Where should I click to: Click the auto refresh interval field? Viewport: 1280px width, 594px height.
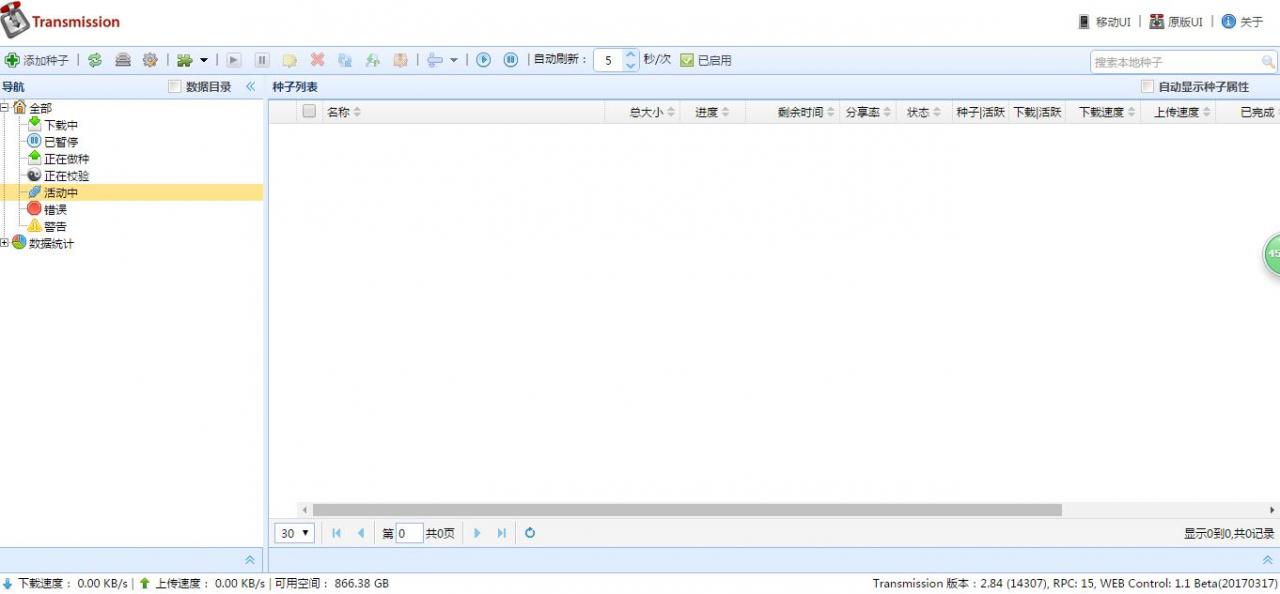coord(608,60)
